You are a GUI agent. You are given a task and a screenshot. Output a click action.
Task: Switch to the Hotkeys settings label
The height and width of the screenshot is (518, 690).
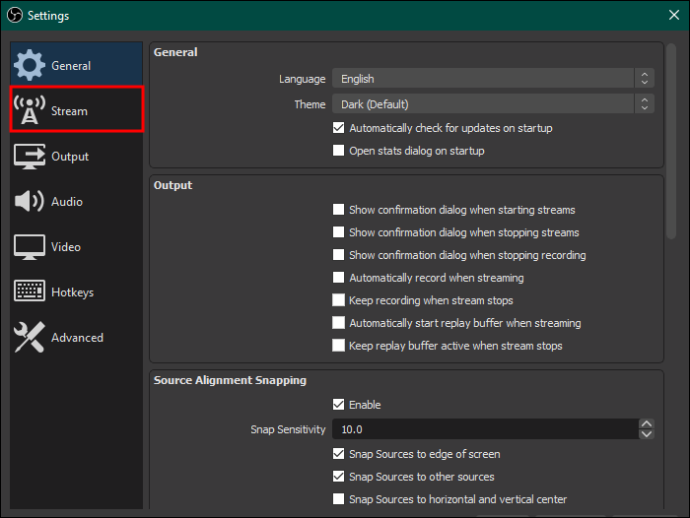click(x=72, y=292)
